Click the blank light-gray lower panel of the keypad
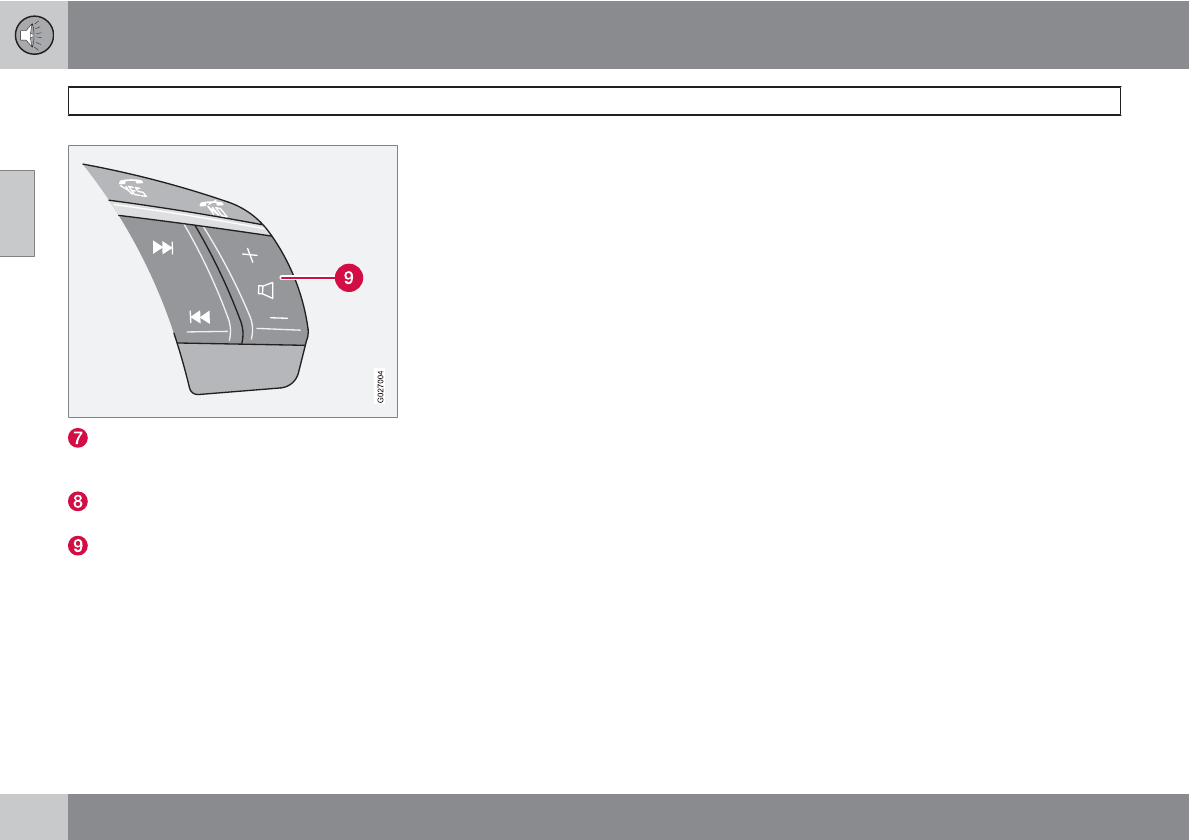1190x840 pixels. coord(241,368)
